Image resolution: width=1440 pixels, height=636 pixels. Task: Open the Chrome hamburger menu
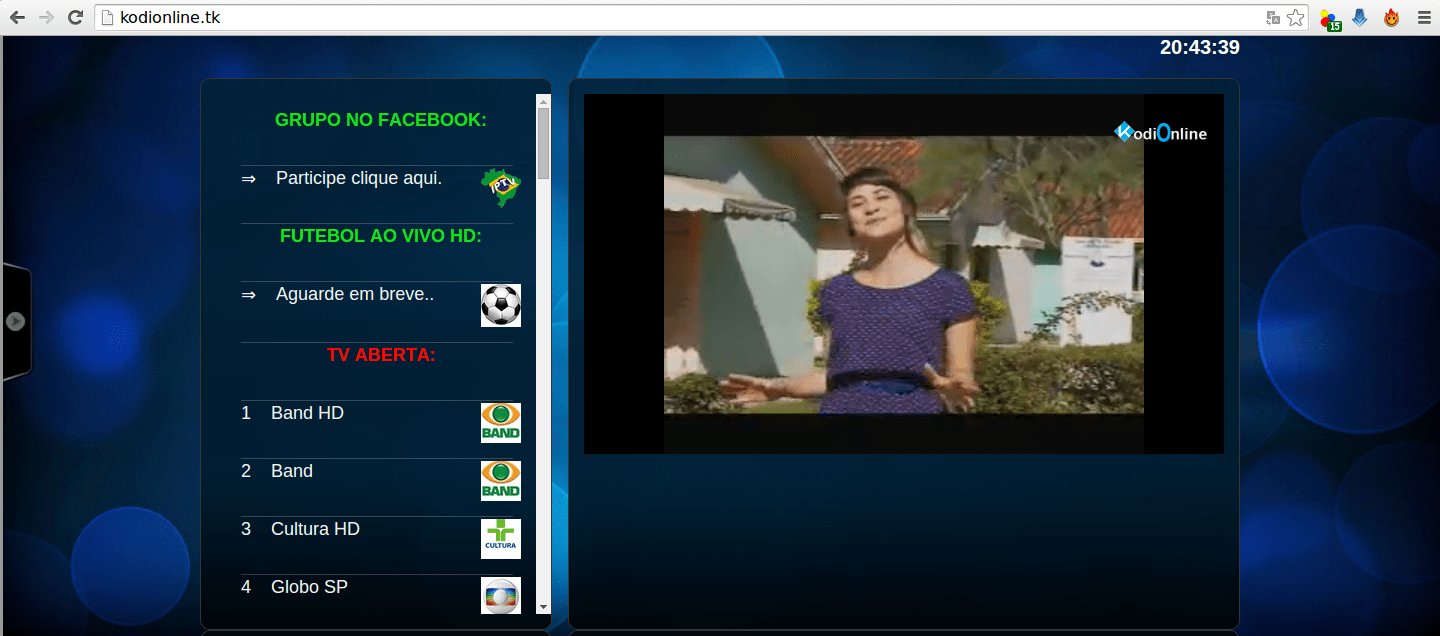(x=1423, y=17)
